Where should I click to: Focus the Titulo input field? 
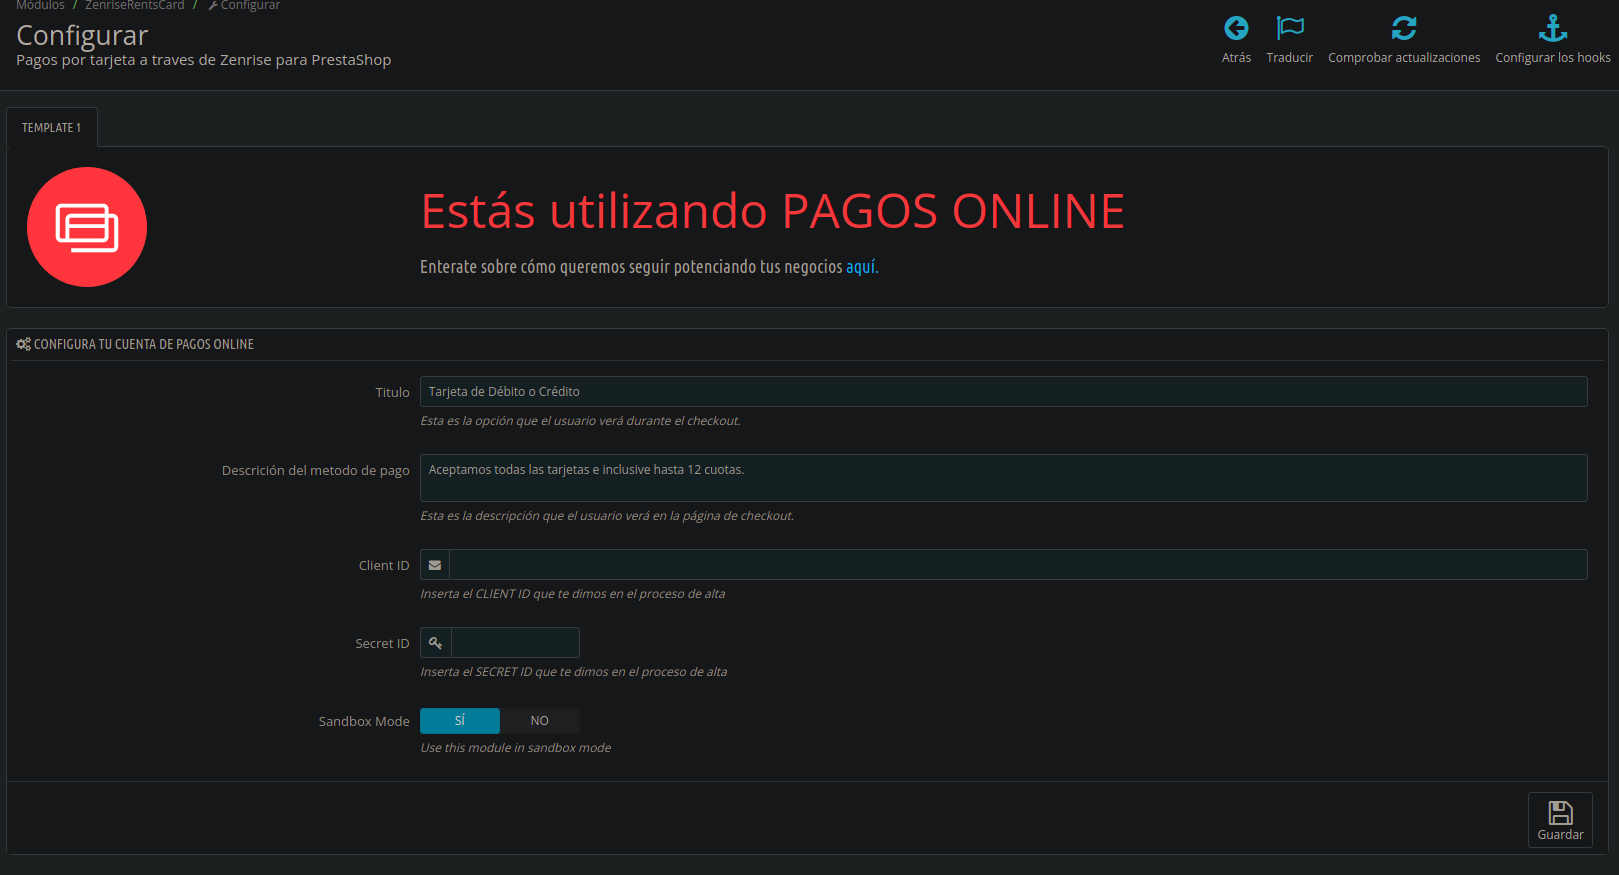click(x=1004, y=392)
